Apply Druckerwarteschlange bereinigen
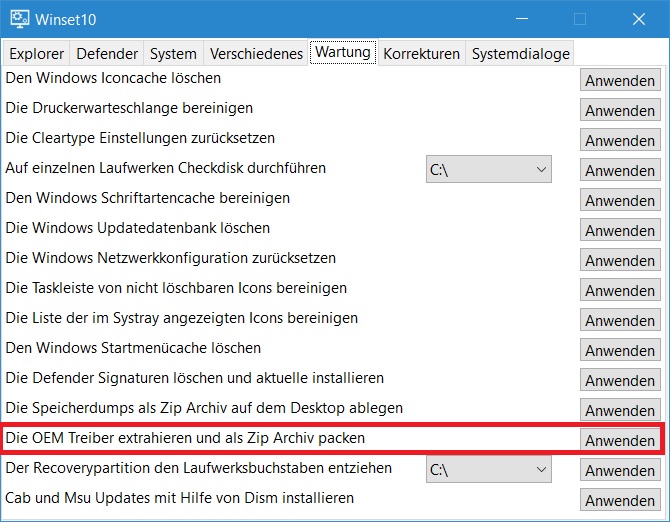This screenshot has height=522, width=670. tap(620, 110)
